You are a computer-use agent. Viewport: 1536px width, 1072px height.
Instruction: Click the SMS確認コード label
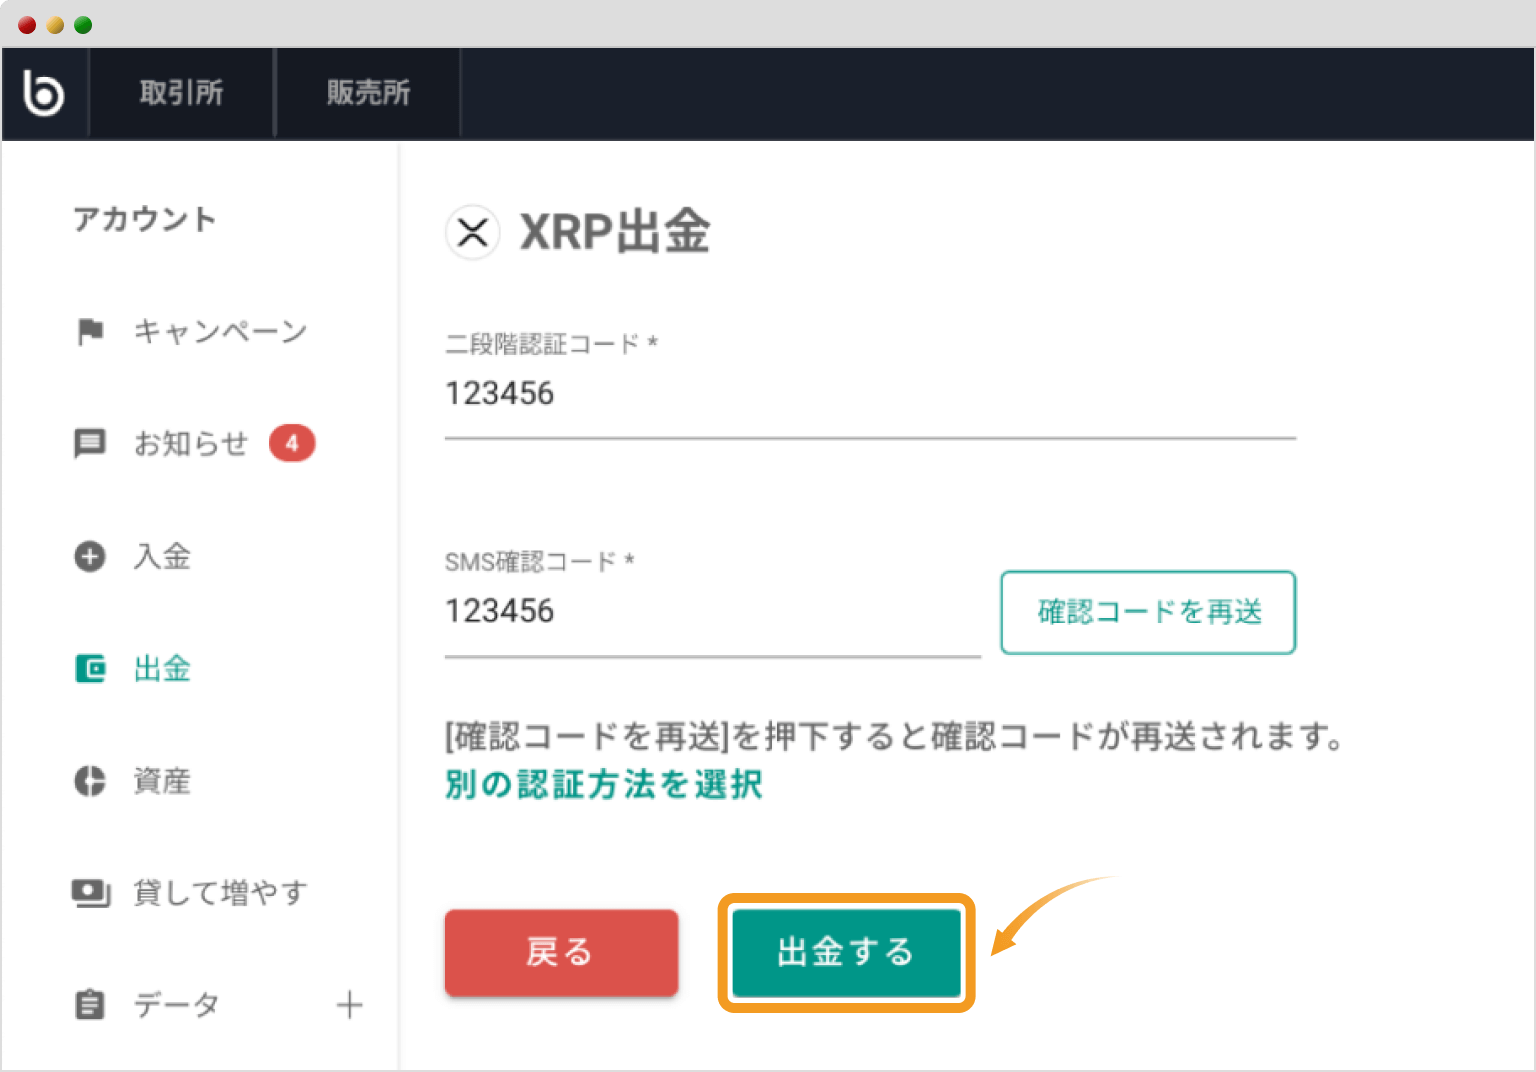click(x=540, y=562)
